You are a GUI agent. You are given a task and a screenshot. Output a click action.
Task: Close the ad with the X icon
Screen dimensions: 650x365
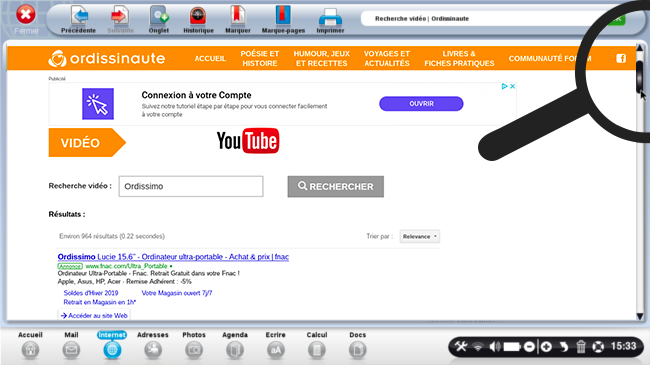click(512, 86)
